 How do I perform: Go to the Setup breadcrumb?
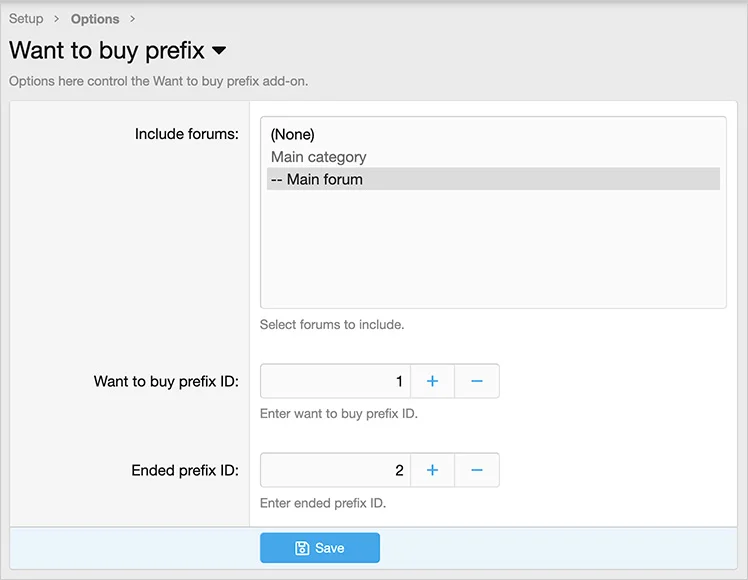[26, 19]
